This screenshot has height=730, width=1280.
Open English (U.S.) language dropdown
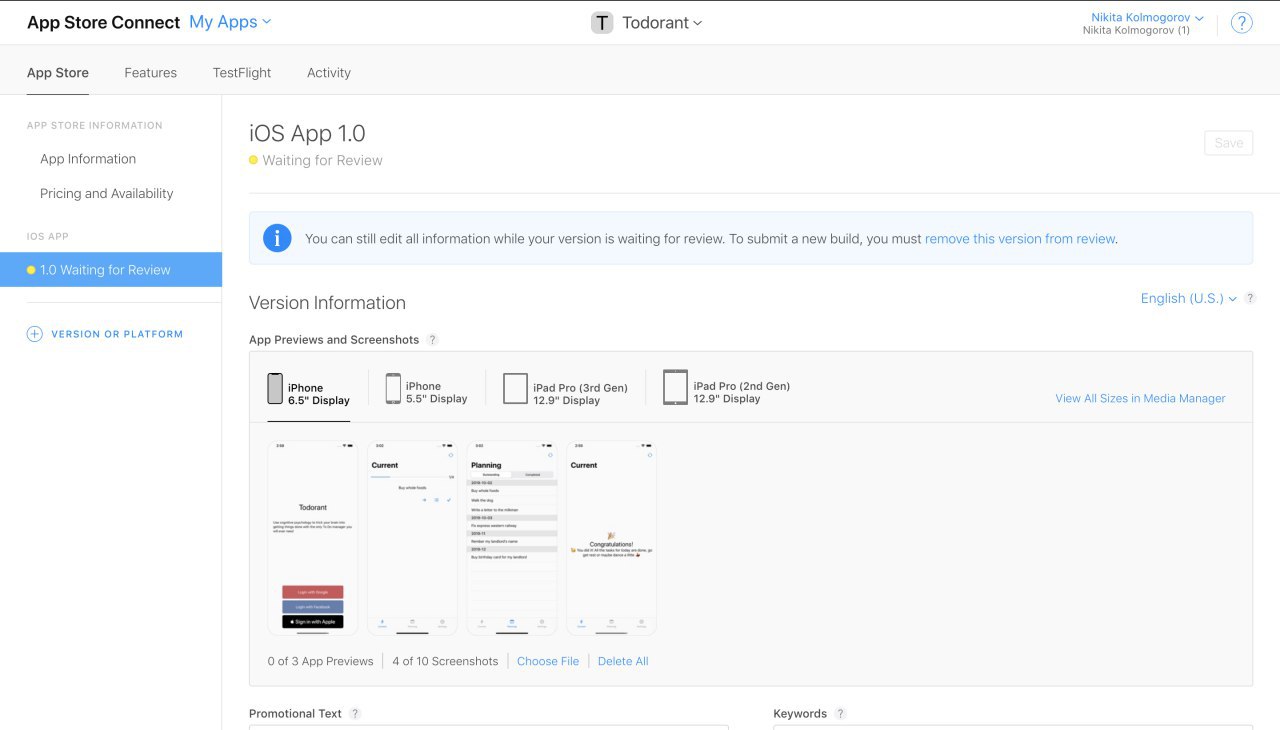pos(1189,298)
